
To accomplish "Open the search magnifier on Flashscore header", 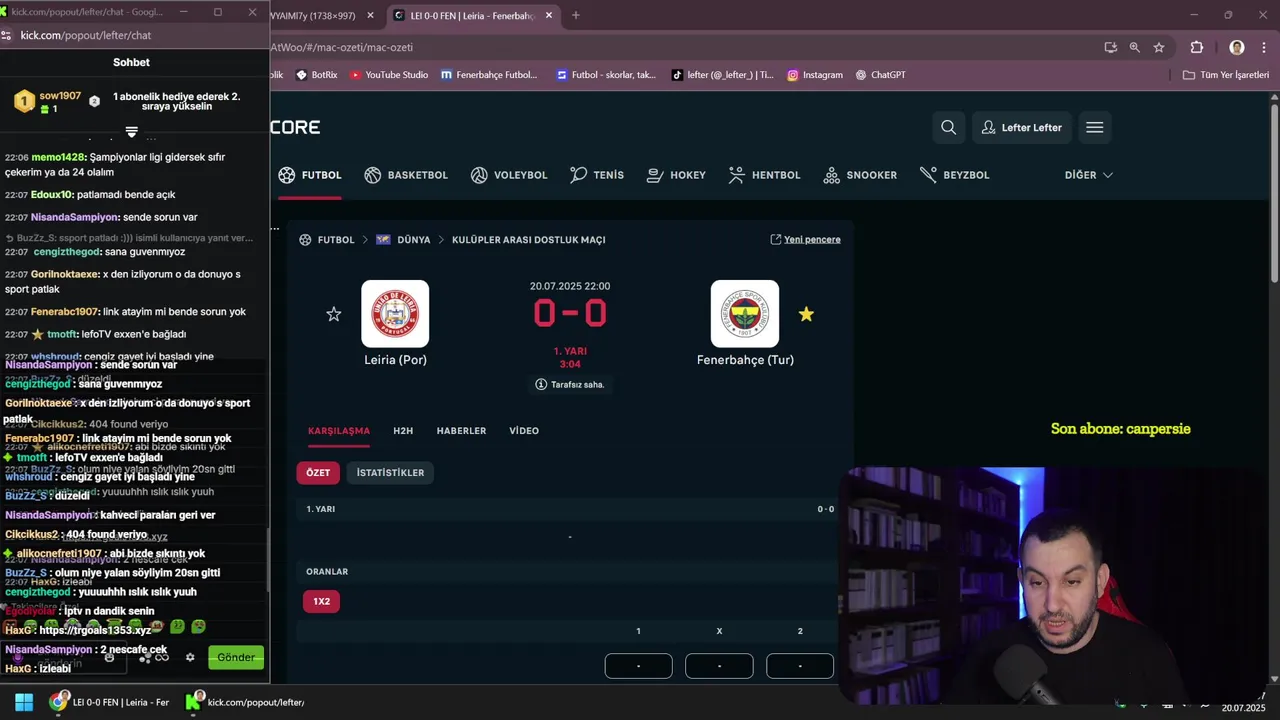I will coord(948,127).
